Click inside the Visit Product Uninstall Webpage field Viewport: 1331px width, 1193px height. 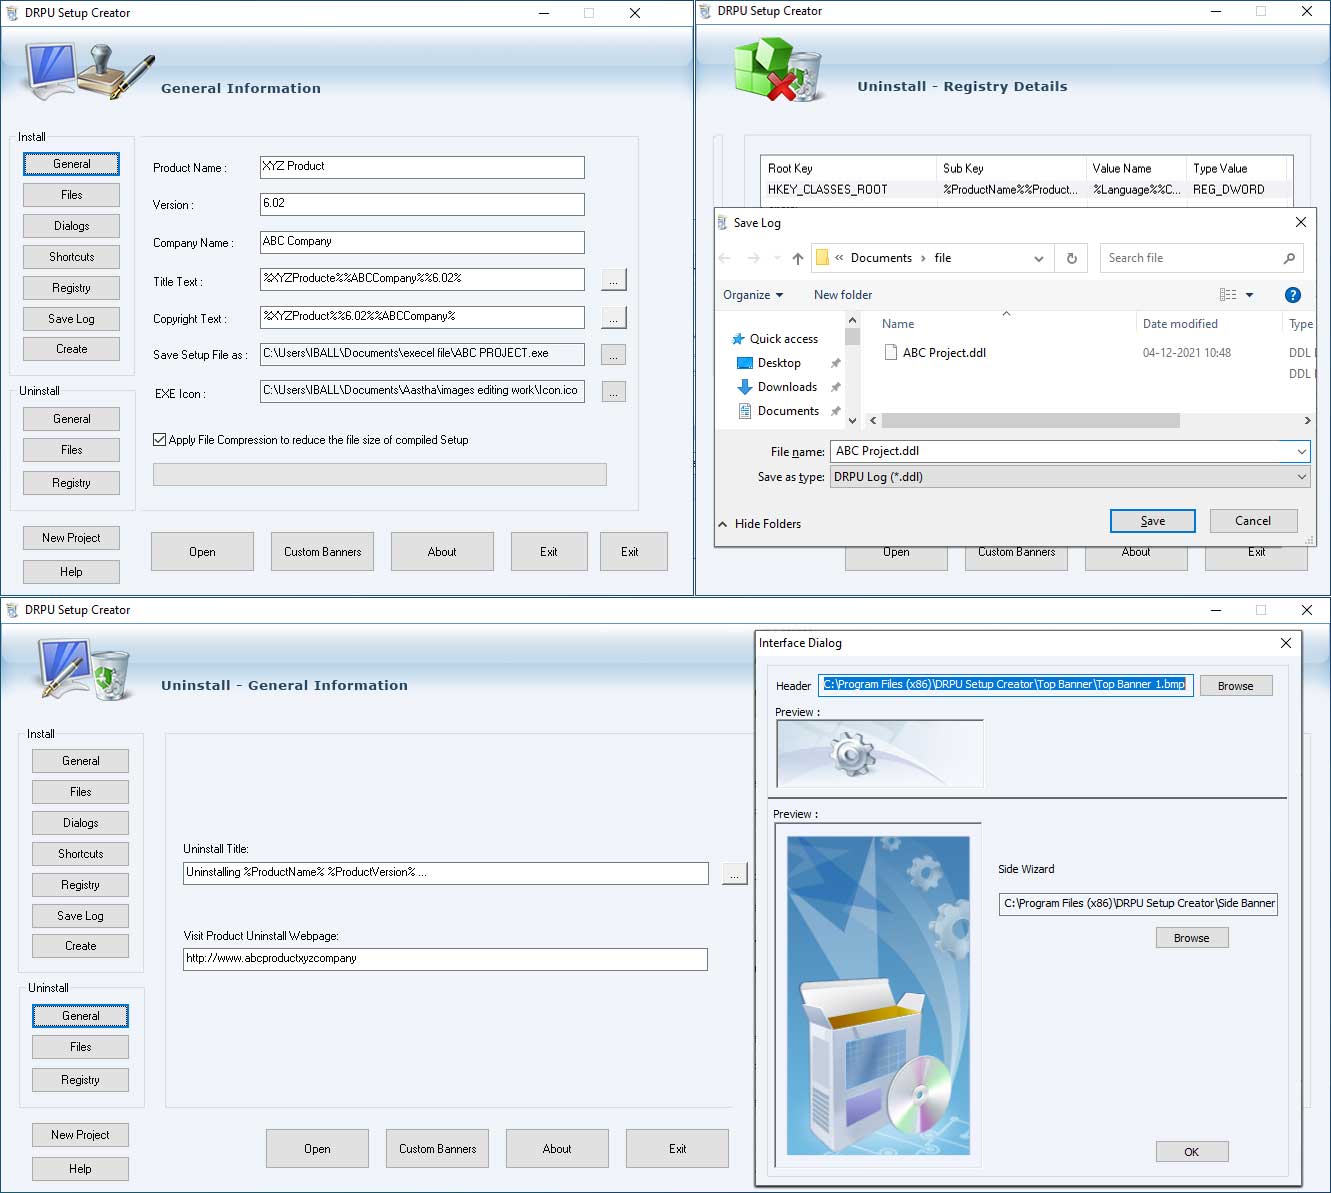pyautogui.click(x=444, y=958)
